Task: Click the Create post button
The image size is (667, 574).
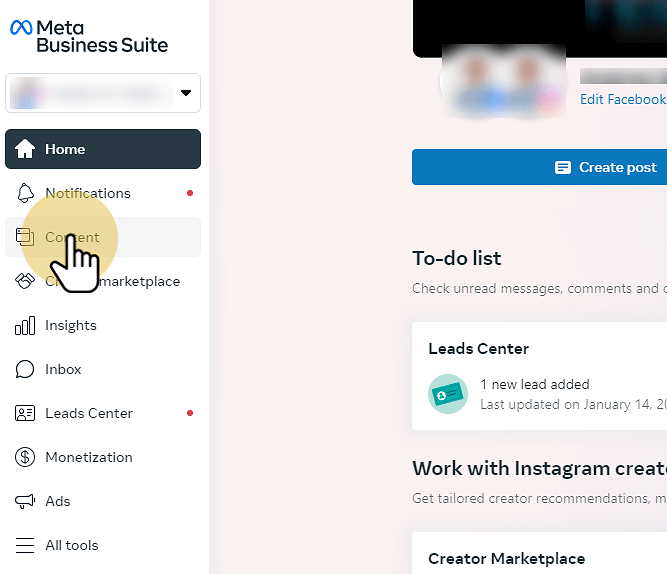Action: click(539, 167)
